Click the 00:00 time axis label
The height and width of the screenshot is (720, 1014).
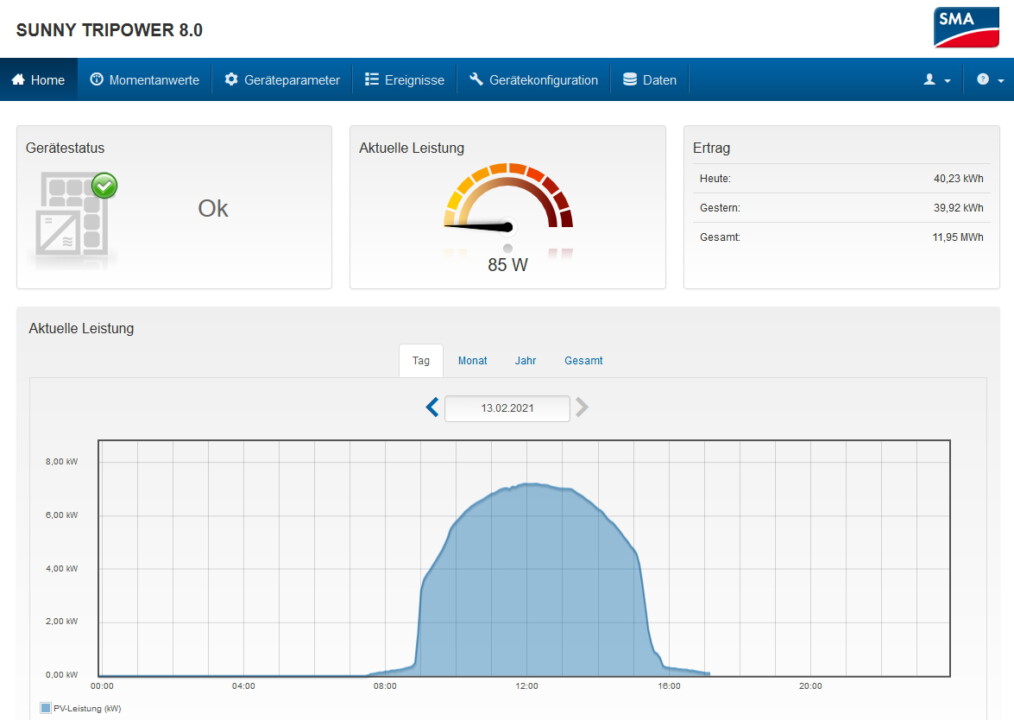coord(102,686)
